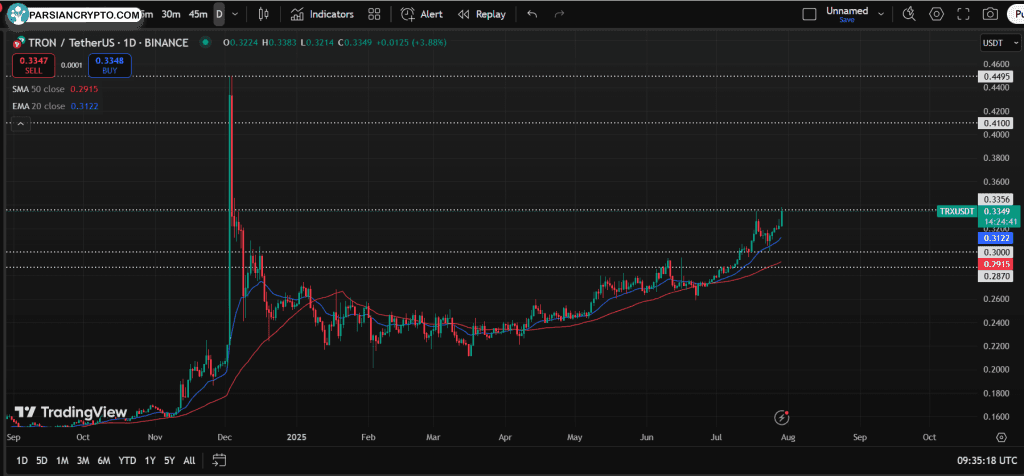Click the TRON / TetherUS symbol title
Viewport: 1024px width, 476px height.
click(108, 42)
